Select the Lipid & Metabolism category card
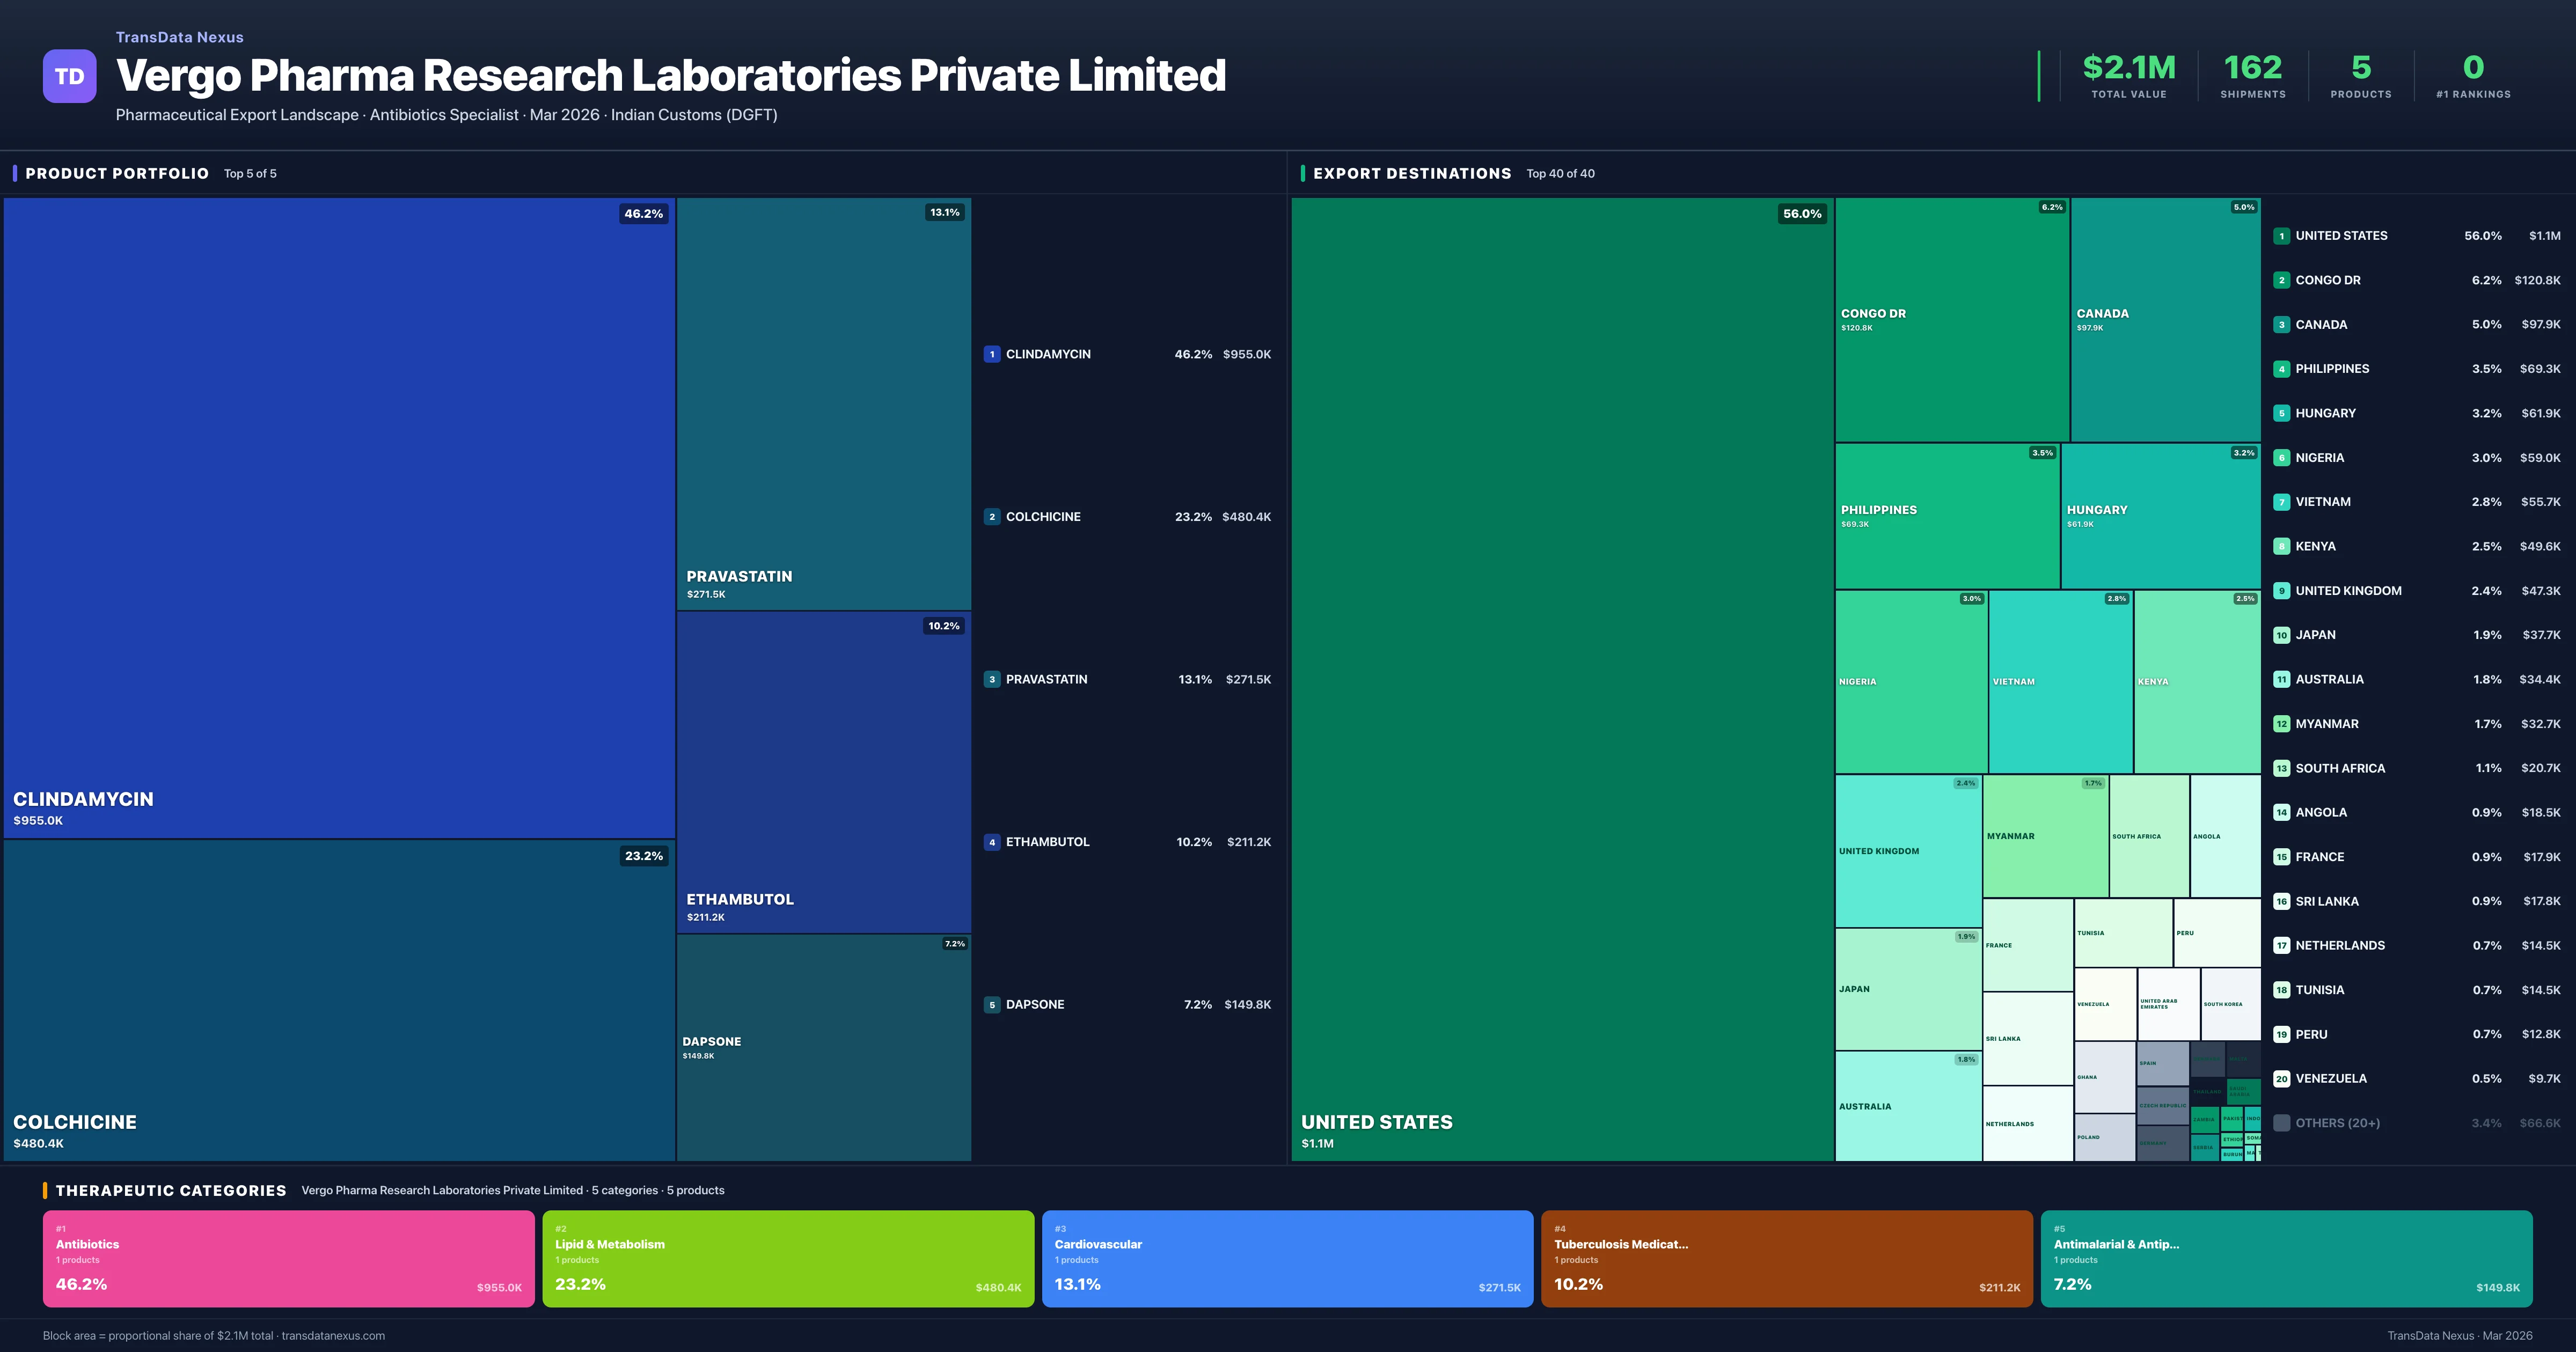 787,1258
